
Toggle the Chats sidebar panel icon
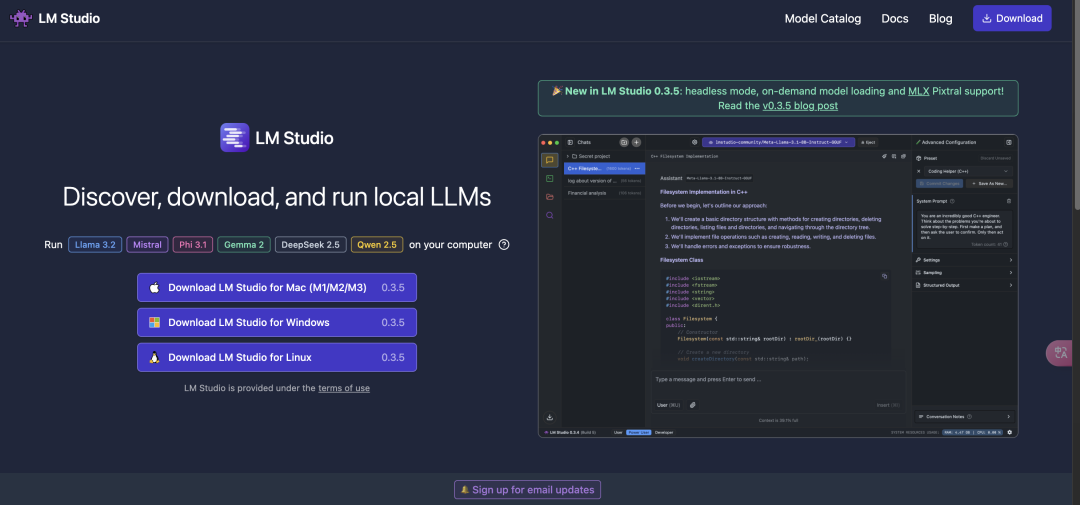[x=570, y=142]
